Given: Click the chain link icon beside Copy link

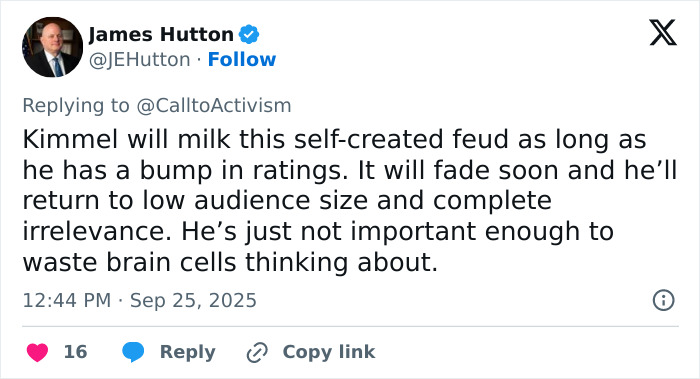Looking at the screenshot, I should [x=257, y=352].
